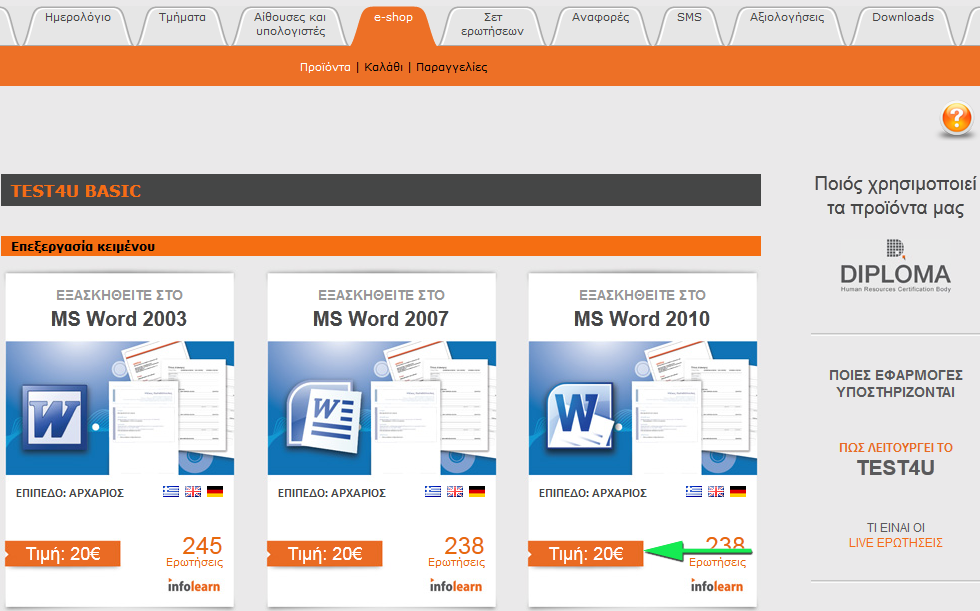Select German flag on MS Word 2010 card
Screen dimensions: 980x611
(x=738, y=492)
